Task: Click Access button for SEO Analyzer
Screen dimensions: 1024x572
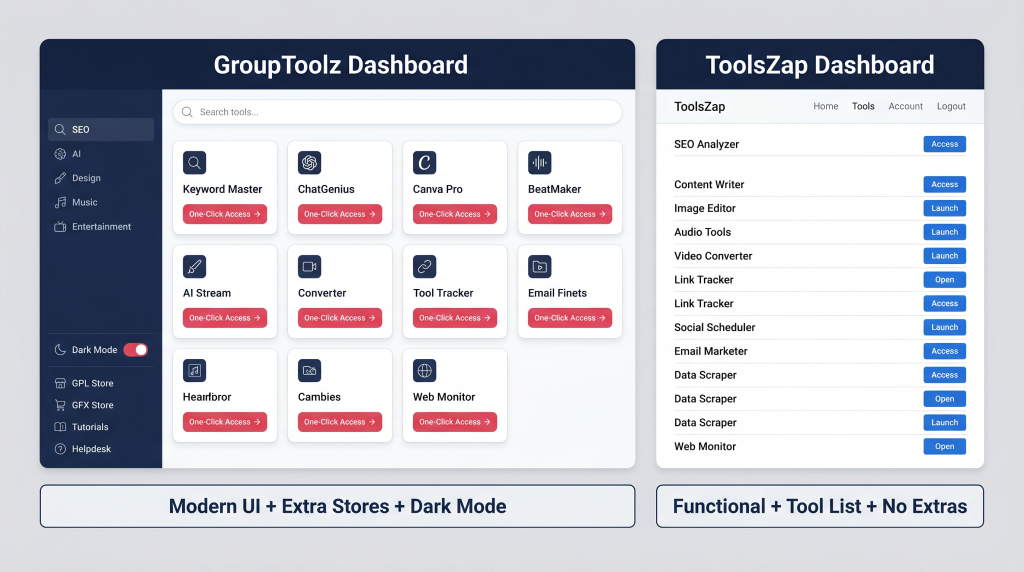Action: [944, 144]
